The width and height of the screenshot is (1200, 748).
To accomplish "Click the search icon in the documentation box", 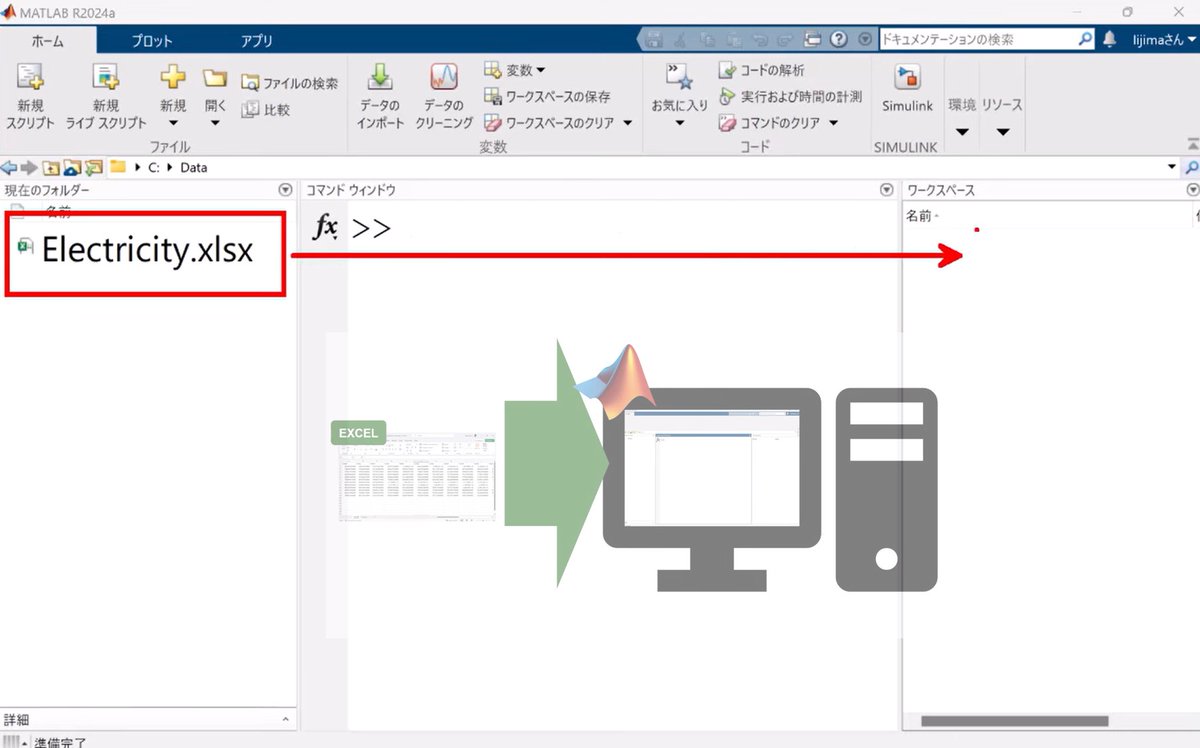I will click(x=1086, y=40).
